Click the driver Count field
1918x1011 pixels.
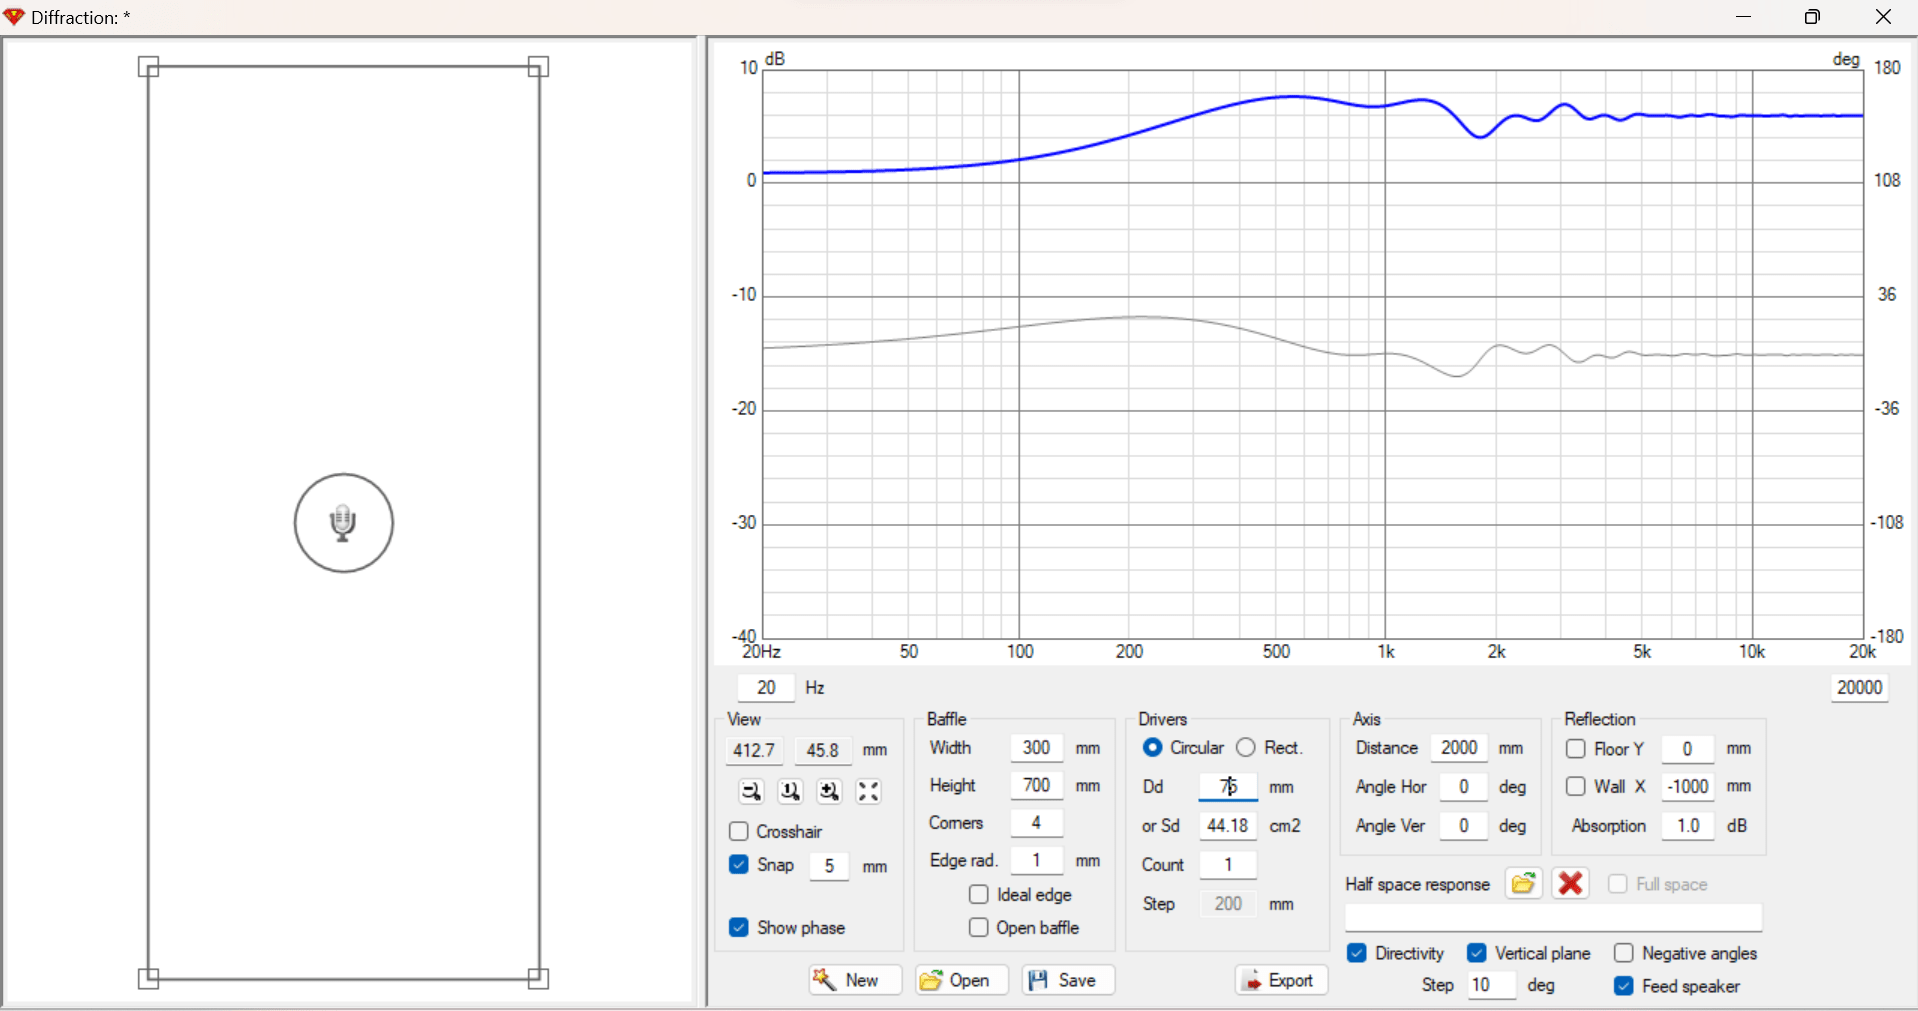[1228, 865]
